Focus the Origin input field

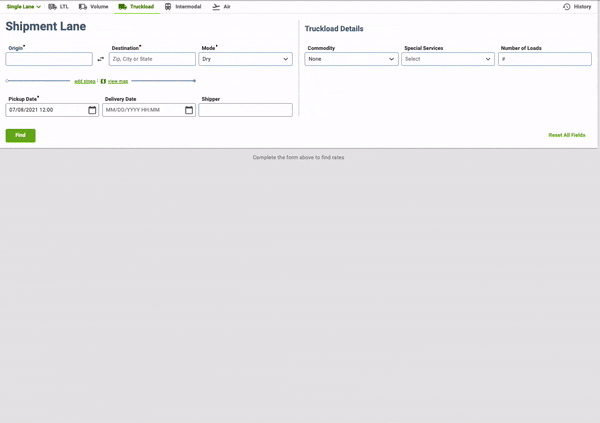pos(49,59)
